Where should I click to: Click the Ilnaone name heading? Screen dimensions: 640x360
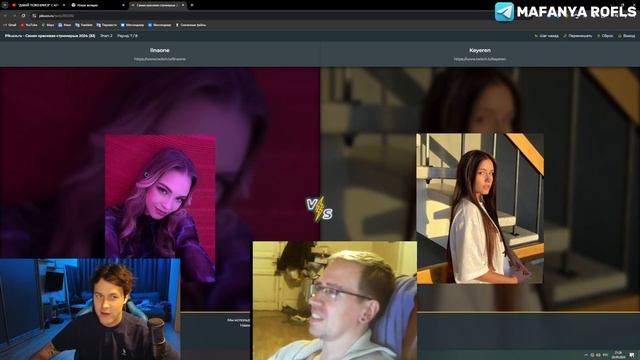[160, 50]
